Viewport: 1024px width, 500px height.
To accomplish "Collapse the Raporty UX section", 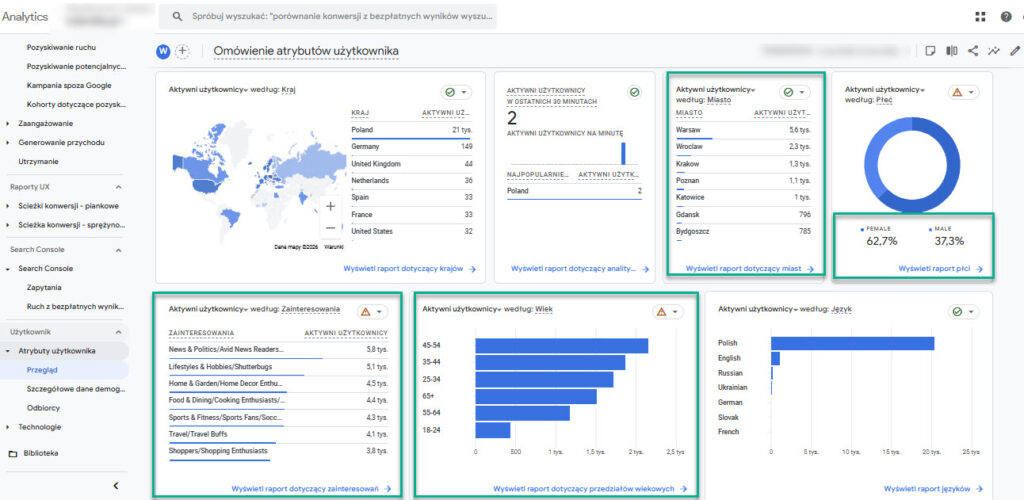I will coord(118,187).
